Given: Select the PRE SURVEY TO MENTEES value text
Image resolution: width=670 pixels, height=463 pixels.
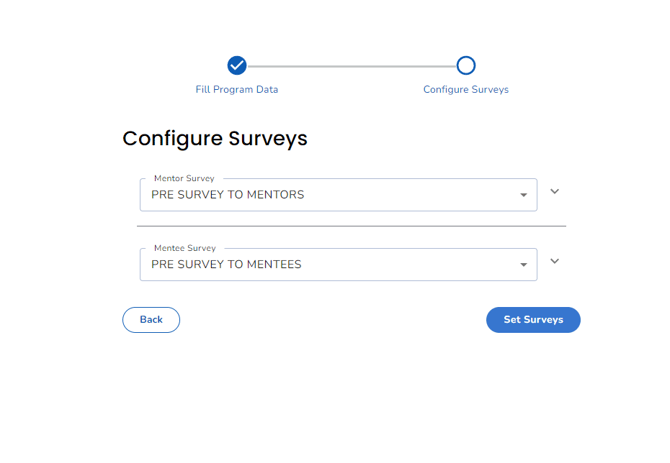Looking at the screenshot, I should pyautogui.click(x=226, y=264).
